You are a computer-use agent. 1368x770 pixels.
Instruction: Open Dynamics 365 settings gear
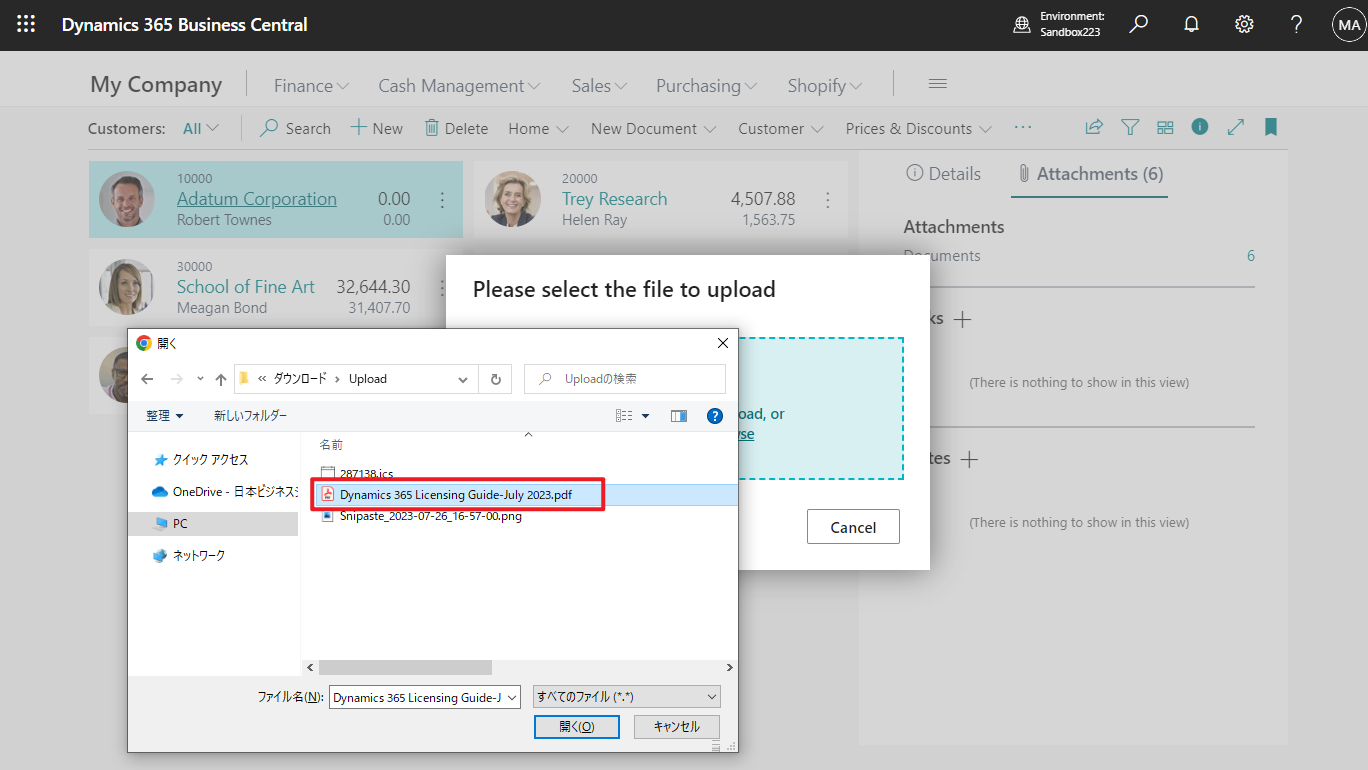coord(1243,24)
